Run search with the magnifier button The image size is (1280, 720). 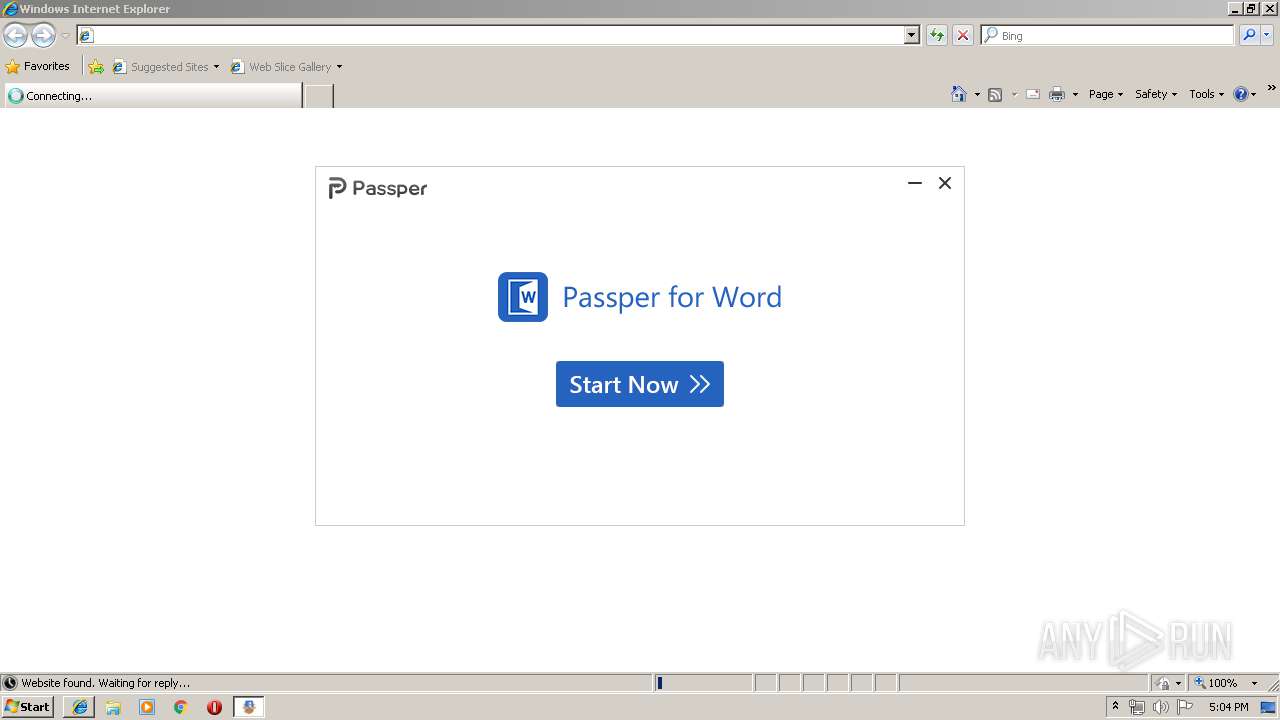pyautogui.click(x=1249, y=35)
